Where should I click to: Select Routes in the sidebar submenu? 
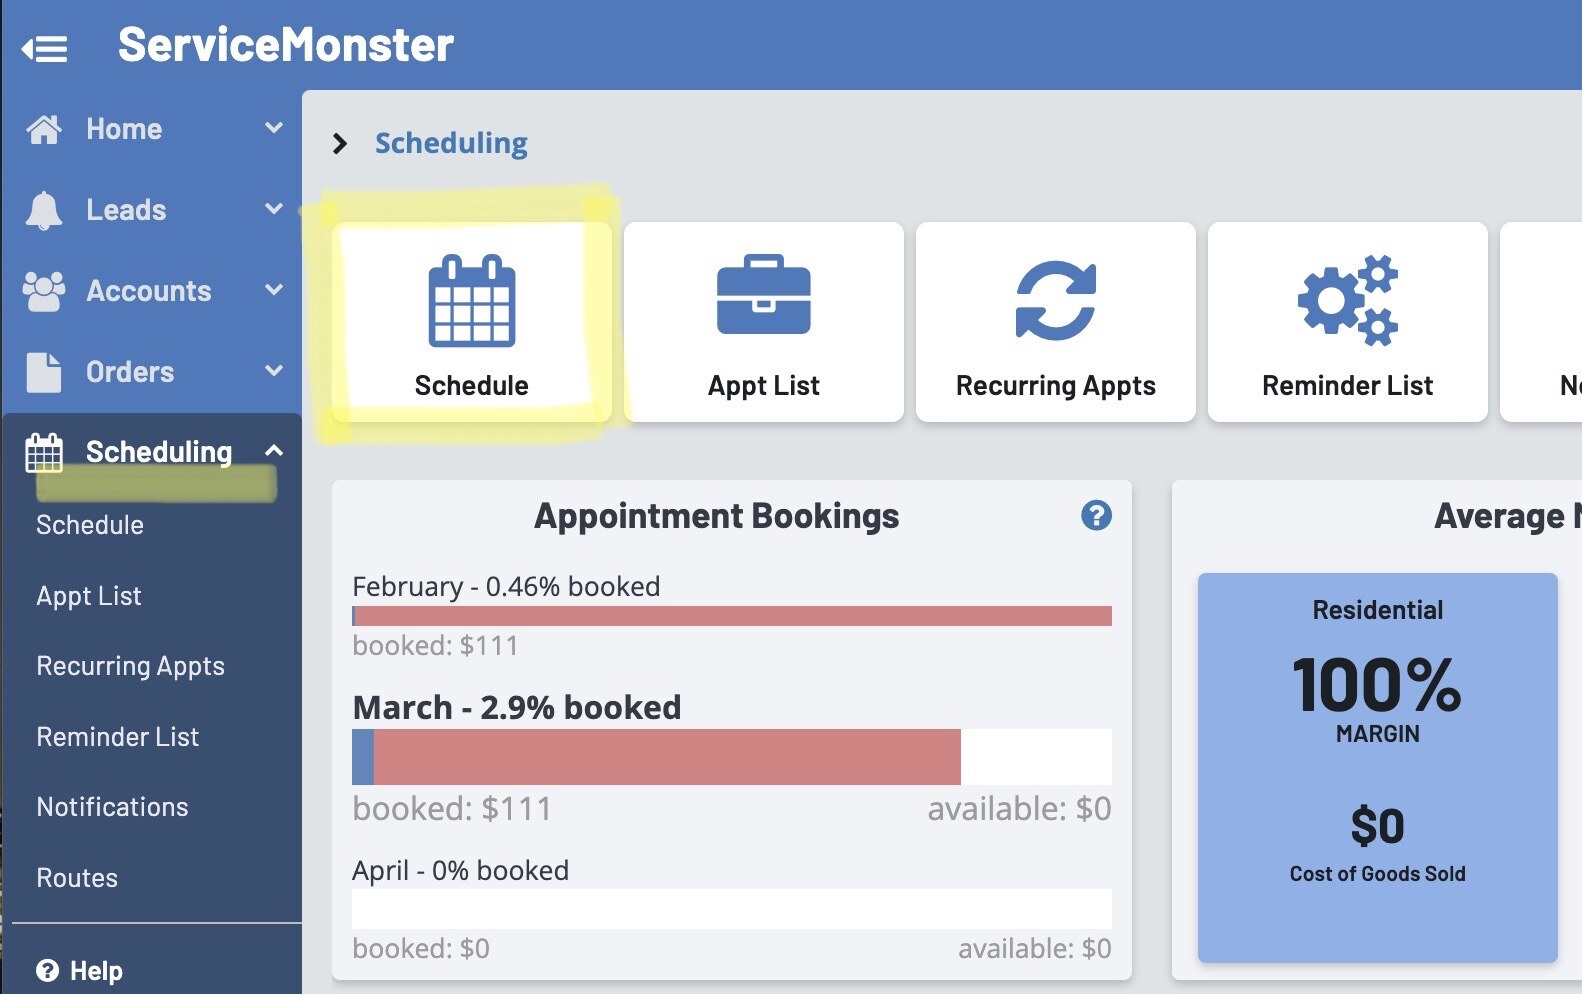(x=77, y=878)
